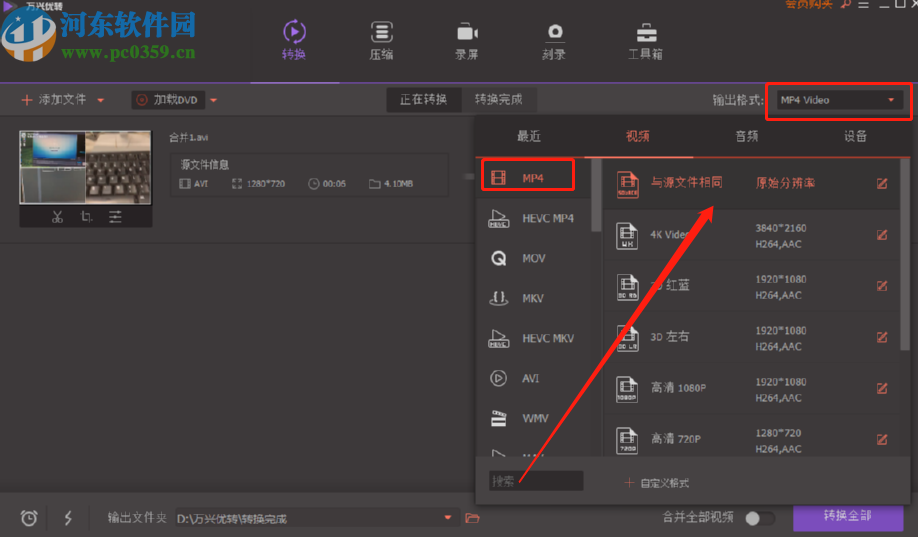Select the HEVC MKV format

[x=533, y=338]
